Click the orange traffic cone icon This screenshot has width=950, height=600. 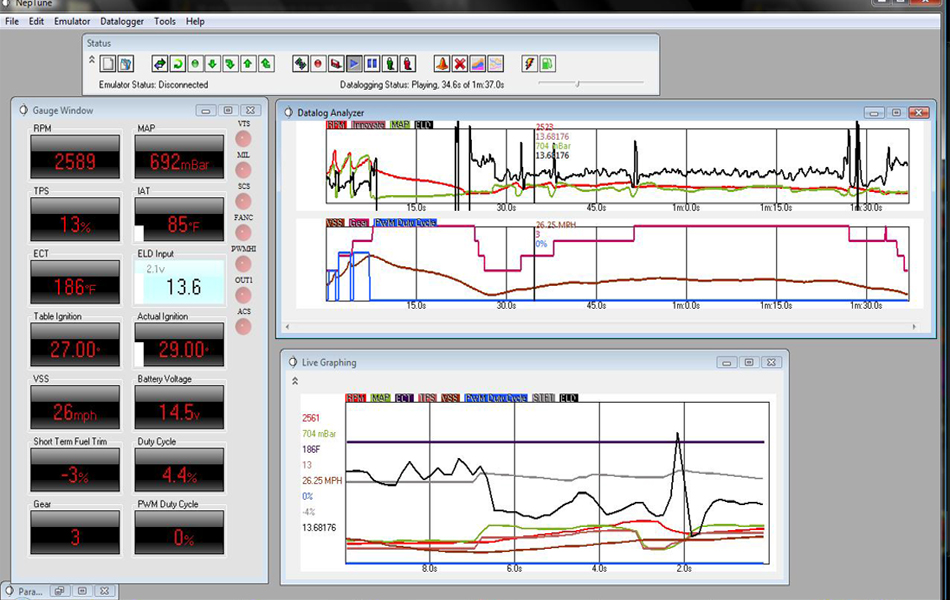point(442,64)
